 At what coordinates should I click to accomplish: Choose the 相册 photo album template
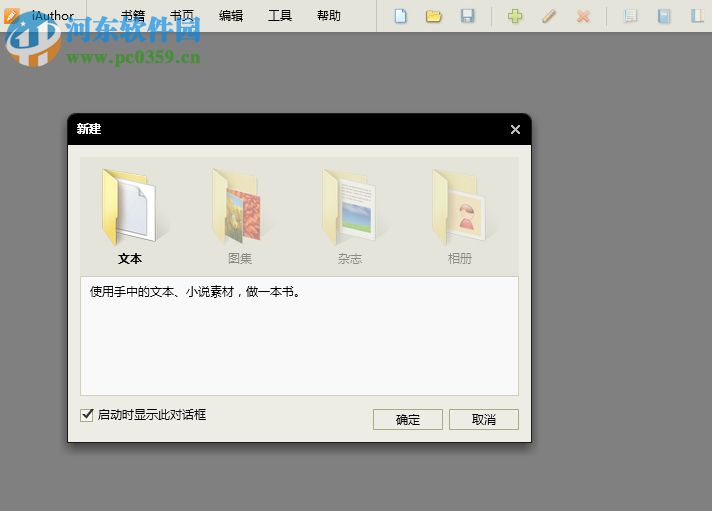pyautogui.click(x=460, y=217)
